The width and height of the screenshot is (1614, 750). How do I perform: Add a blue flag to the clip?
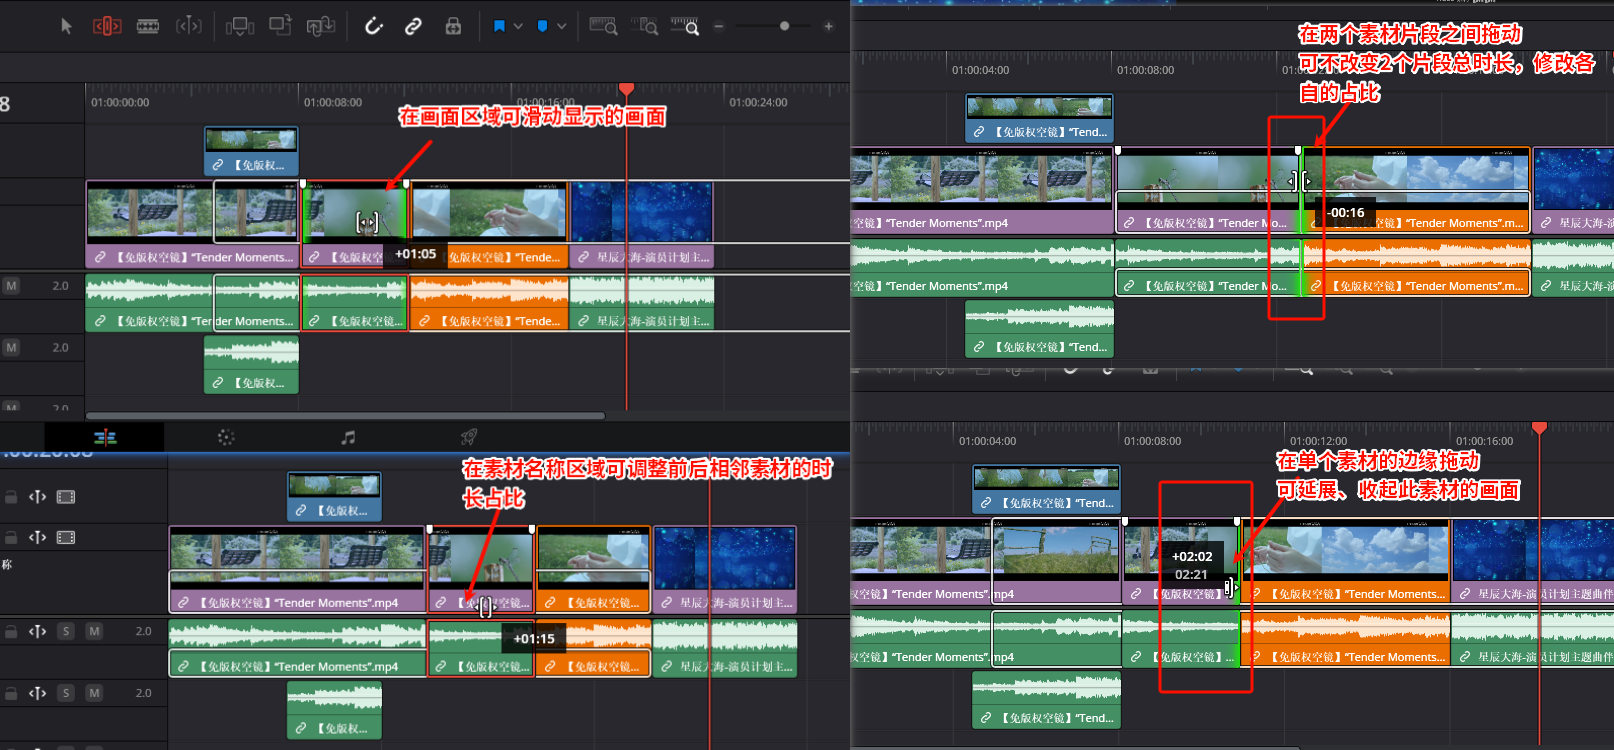(499, 26)
